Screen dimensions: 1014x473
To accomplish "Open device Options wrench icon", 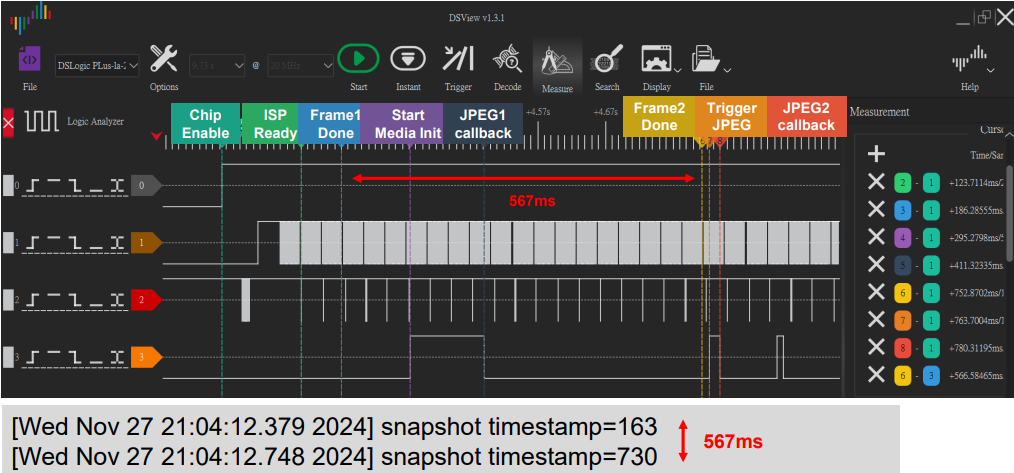I will coord(164,60).
